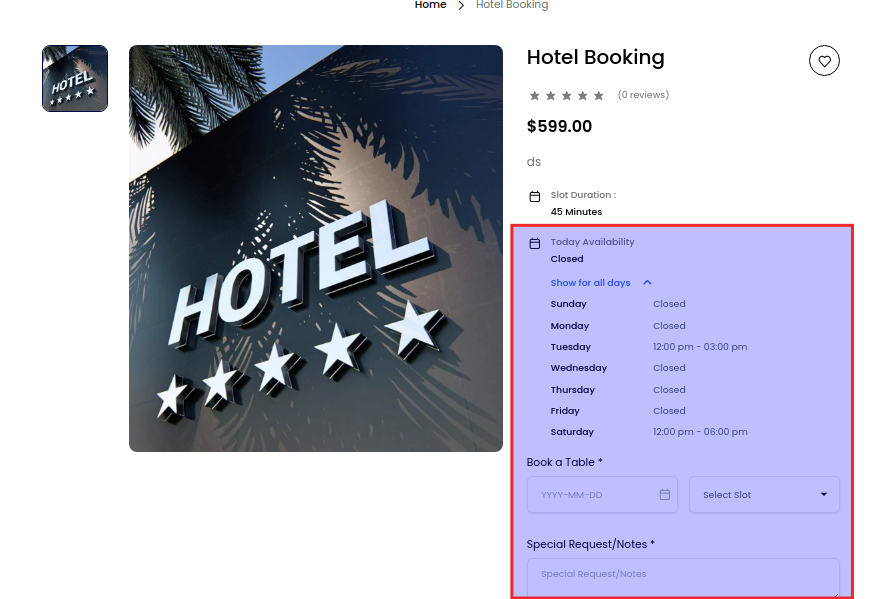
Task: Click the Special Request/Notes text area
Action: 683,577
